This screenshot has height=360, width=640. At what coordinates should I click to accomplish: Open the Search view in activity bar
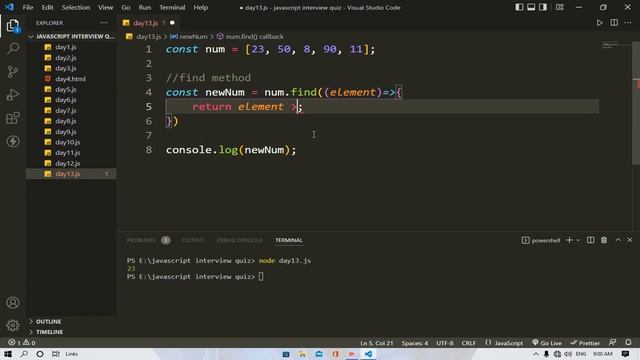coord(13,49)
